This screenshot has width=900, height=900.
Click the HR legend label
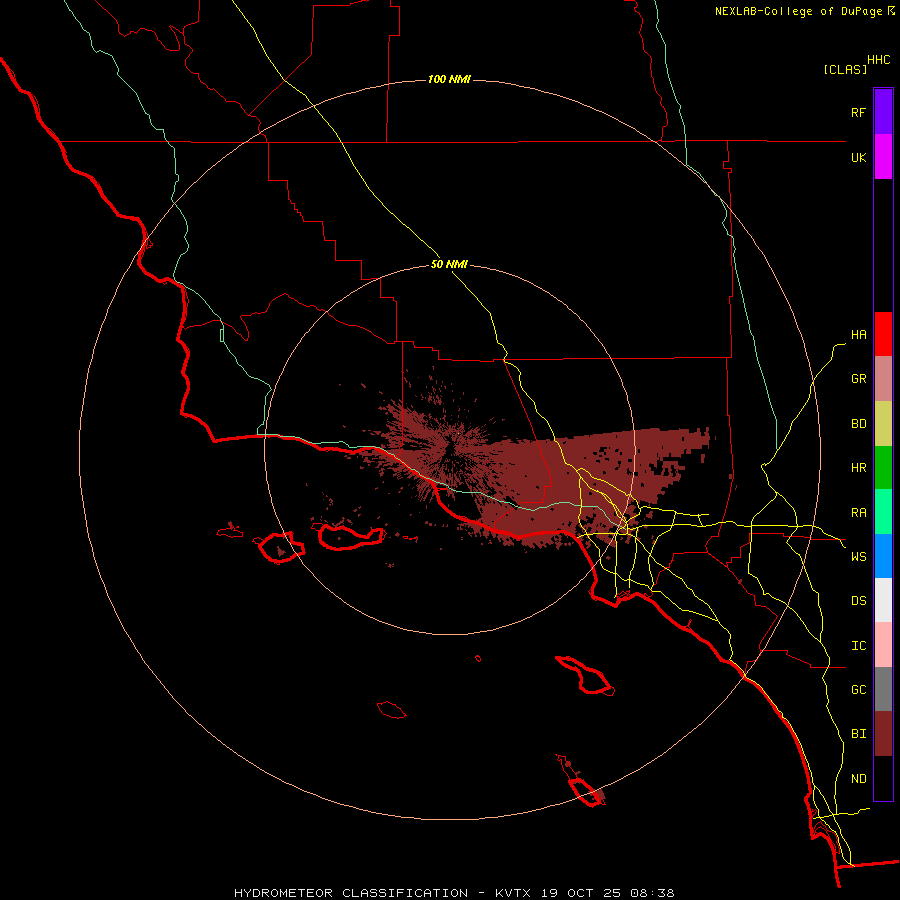tap(858, 468)
